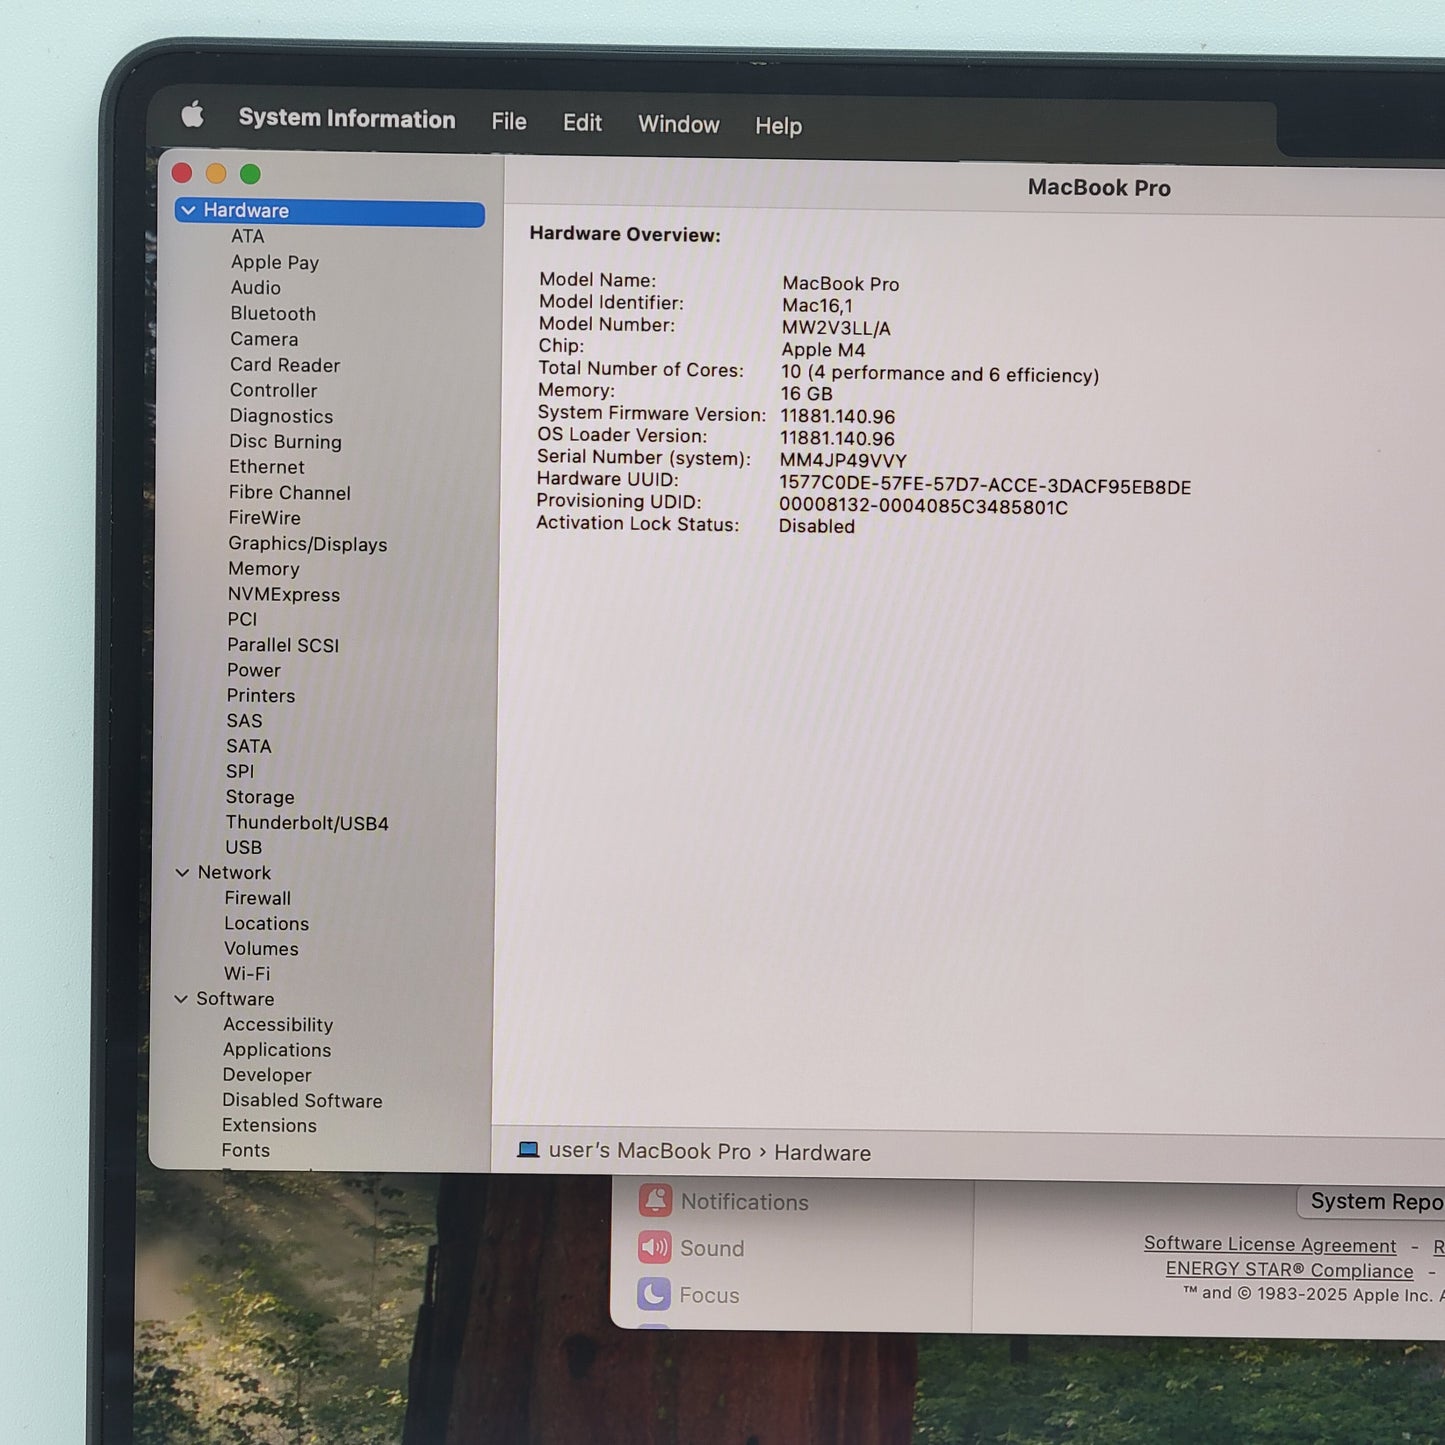Open the File menu
Screen dimensions: 1445x1445
[509, 121]
